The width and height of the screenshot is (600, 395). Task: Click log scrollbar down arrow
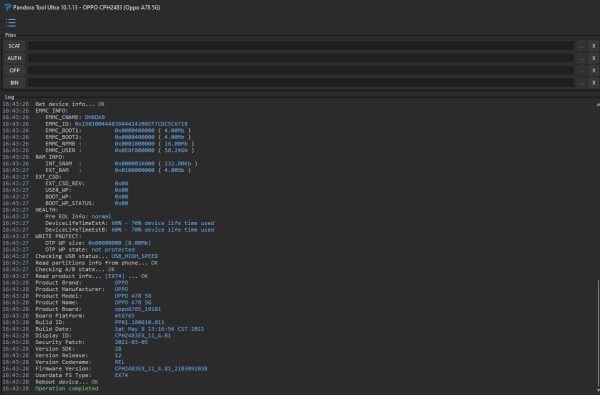point(598,390)
